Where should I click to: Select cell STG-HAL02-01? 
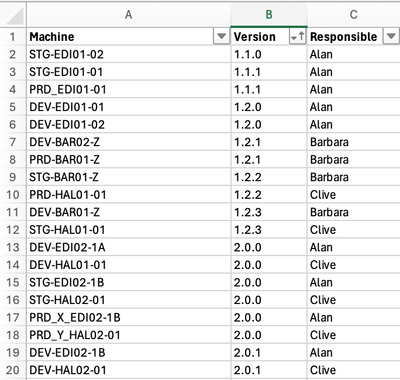129,300
